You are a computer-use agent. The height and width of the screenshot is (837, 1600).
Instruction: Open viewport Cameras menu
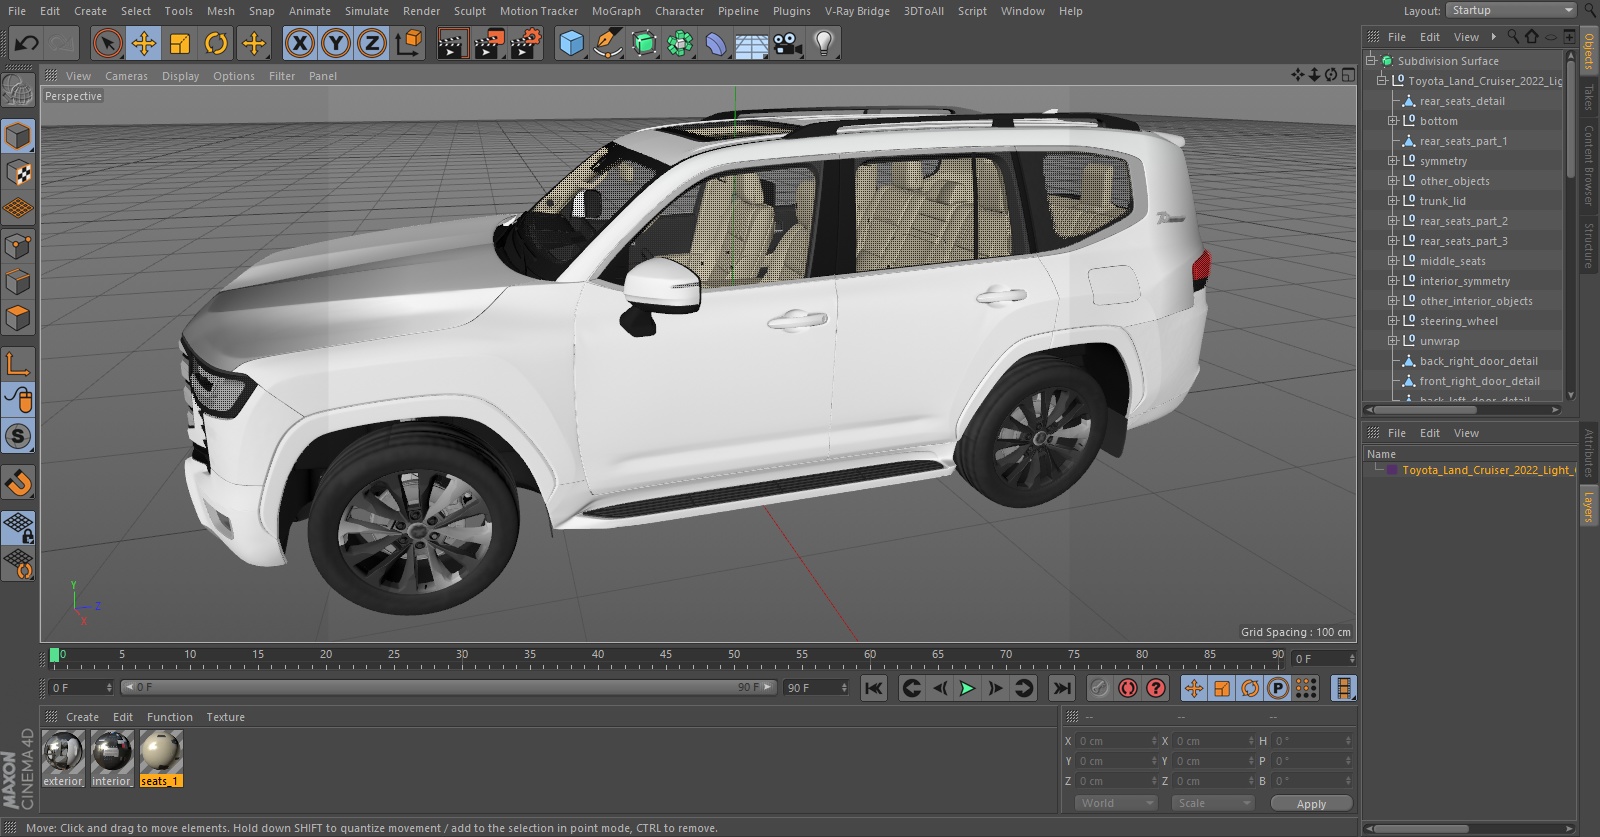click(126, 76)
